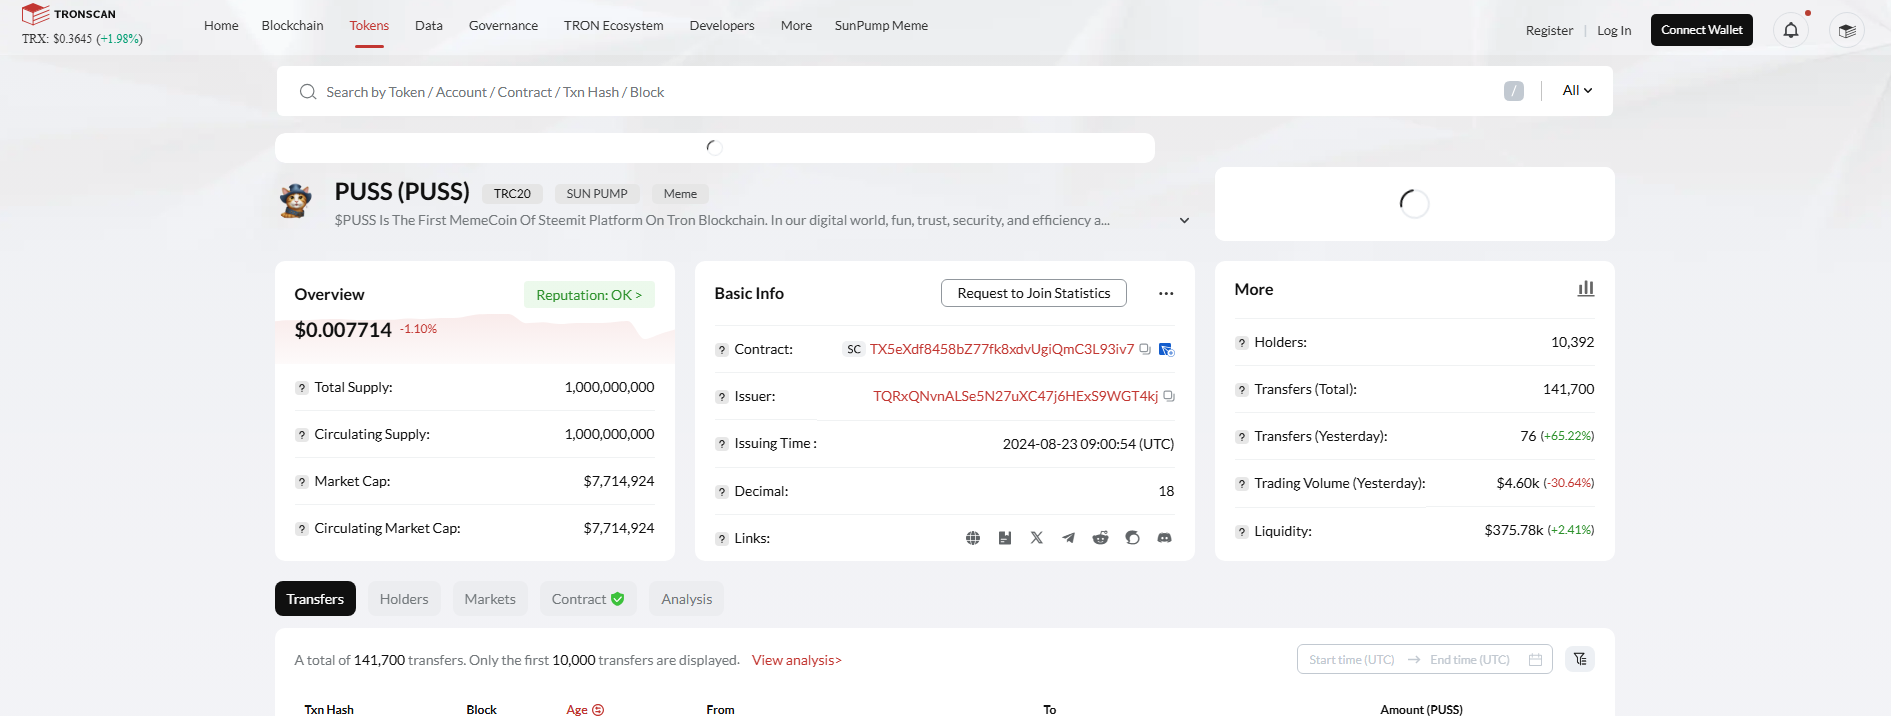Open the SunPump Meme nav item
Screen dimensions: 1891x716
881,26
